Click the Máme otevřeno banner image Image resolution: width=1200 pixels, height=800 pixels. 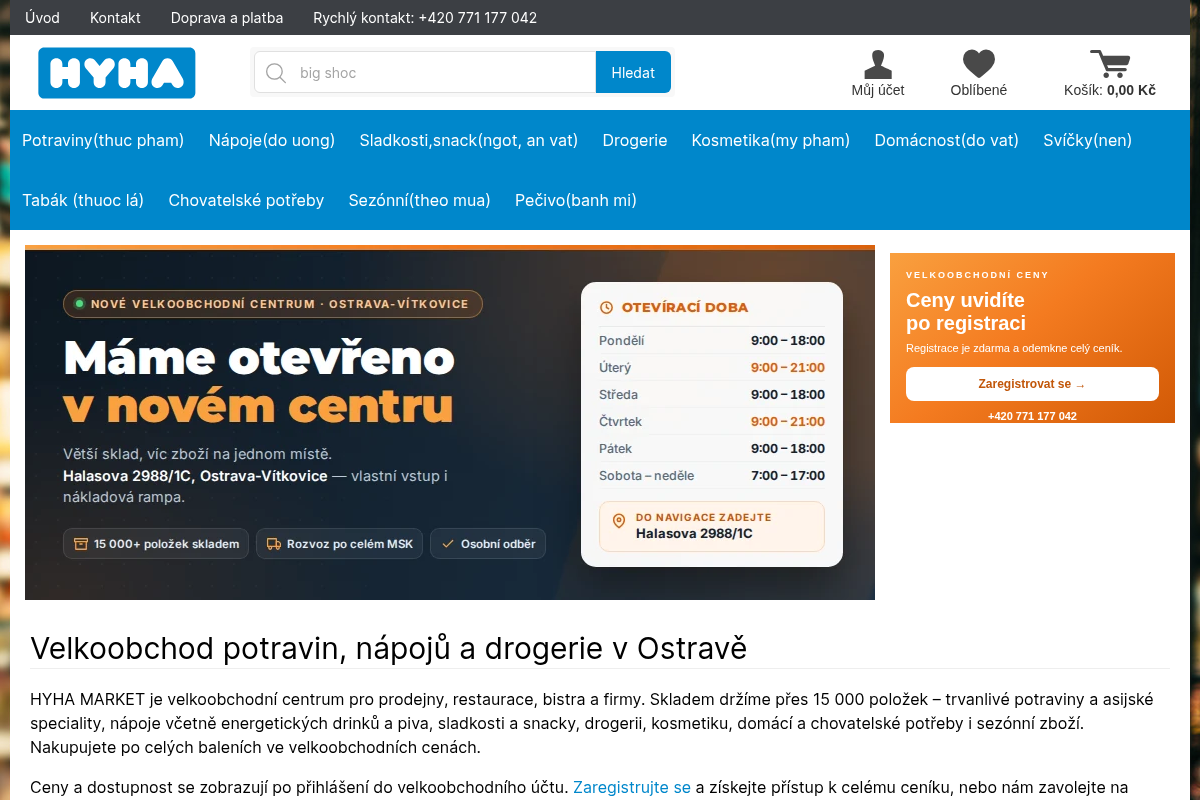pyautogui.click(x=450, y=423)
